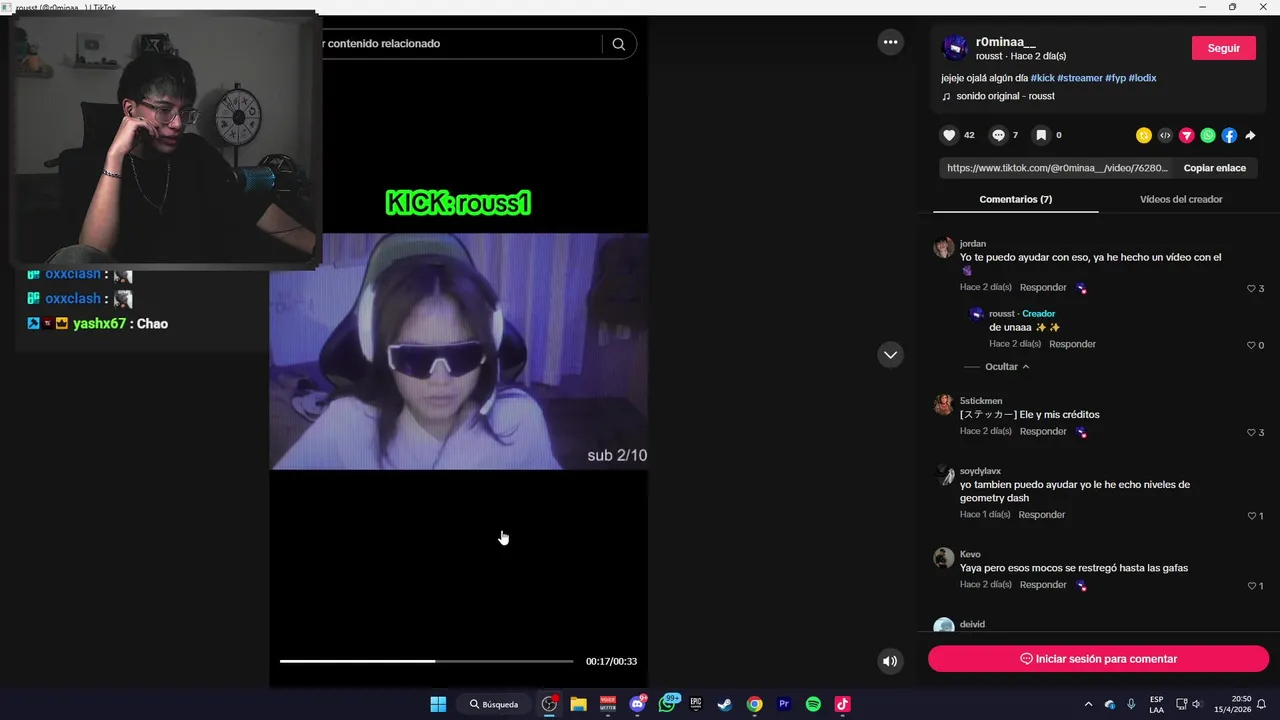Click the r0minaa__ username

pos(1007,41)
